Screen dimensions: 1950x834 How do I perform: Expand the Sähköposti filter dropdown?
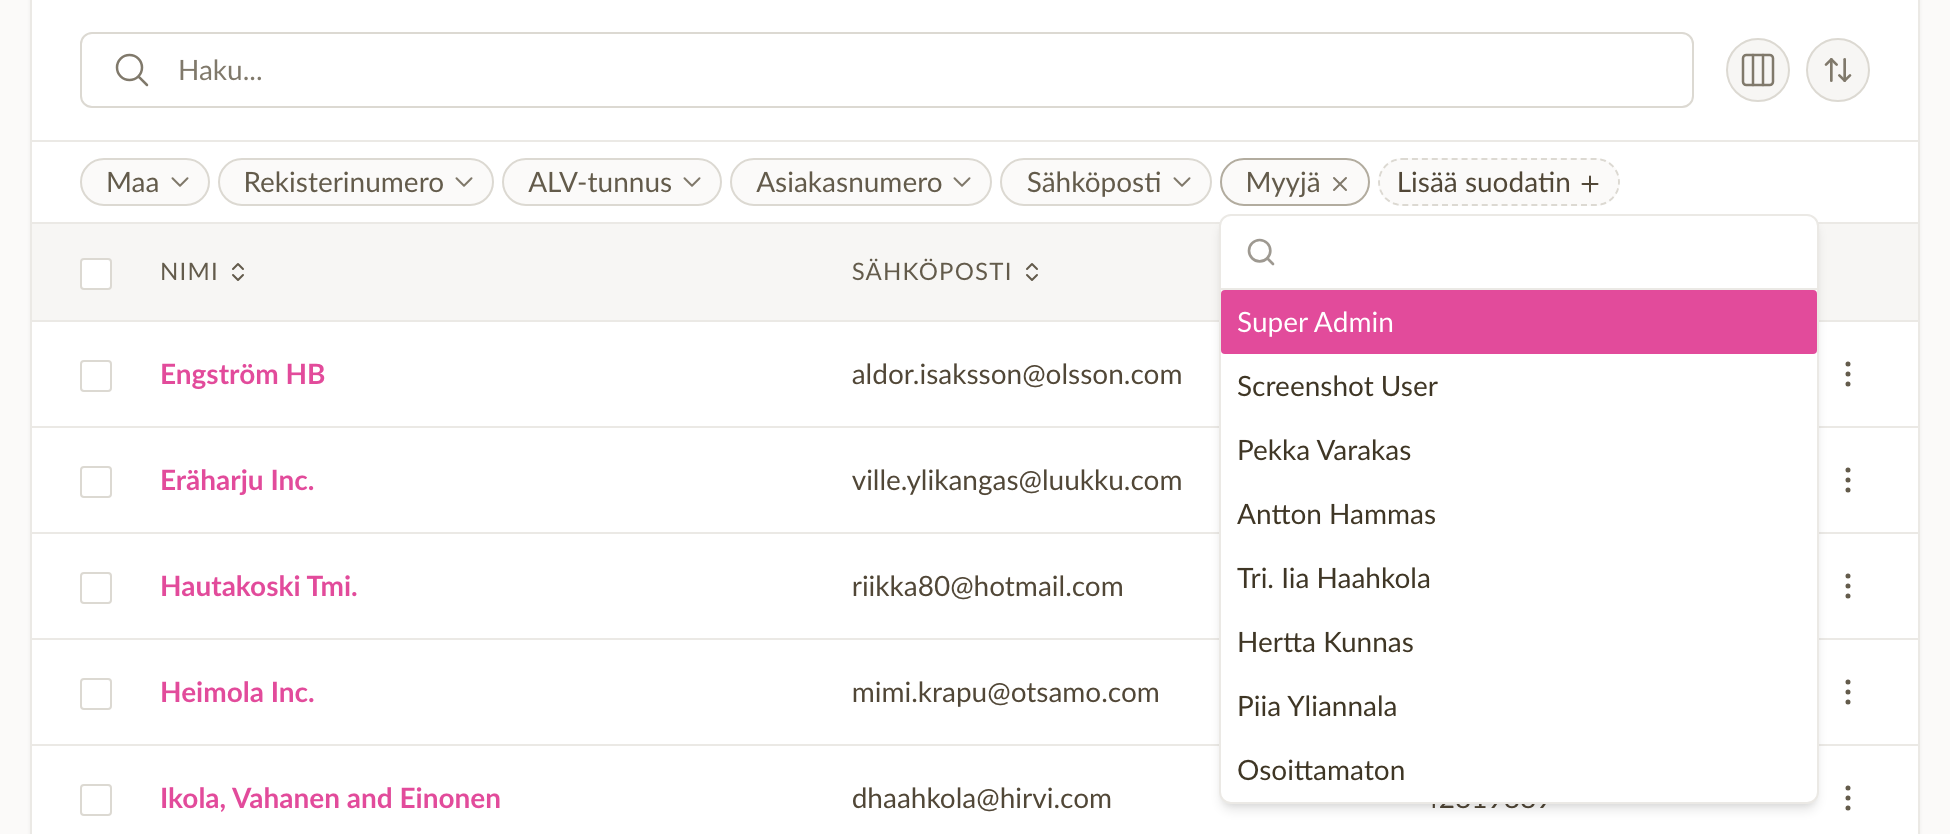point(1106,182)
